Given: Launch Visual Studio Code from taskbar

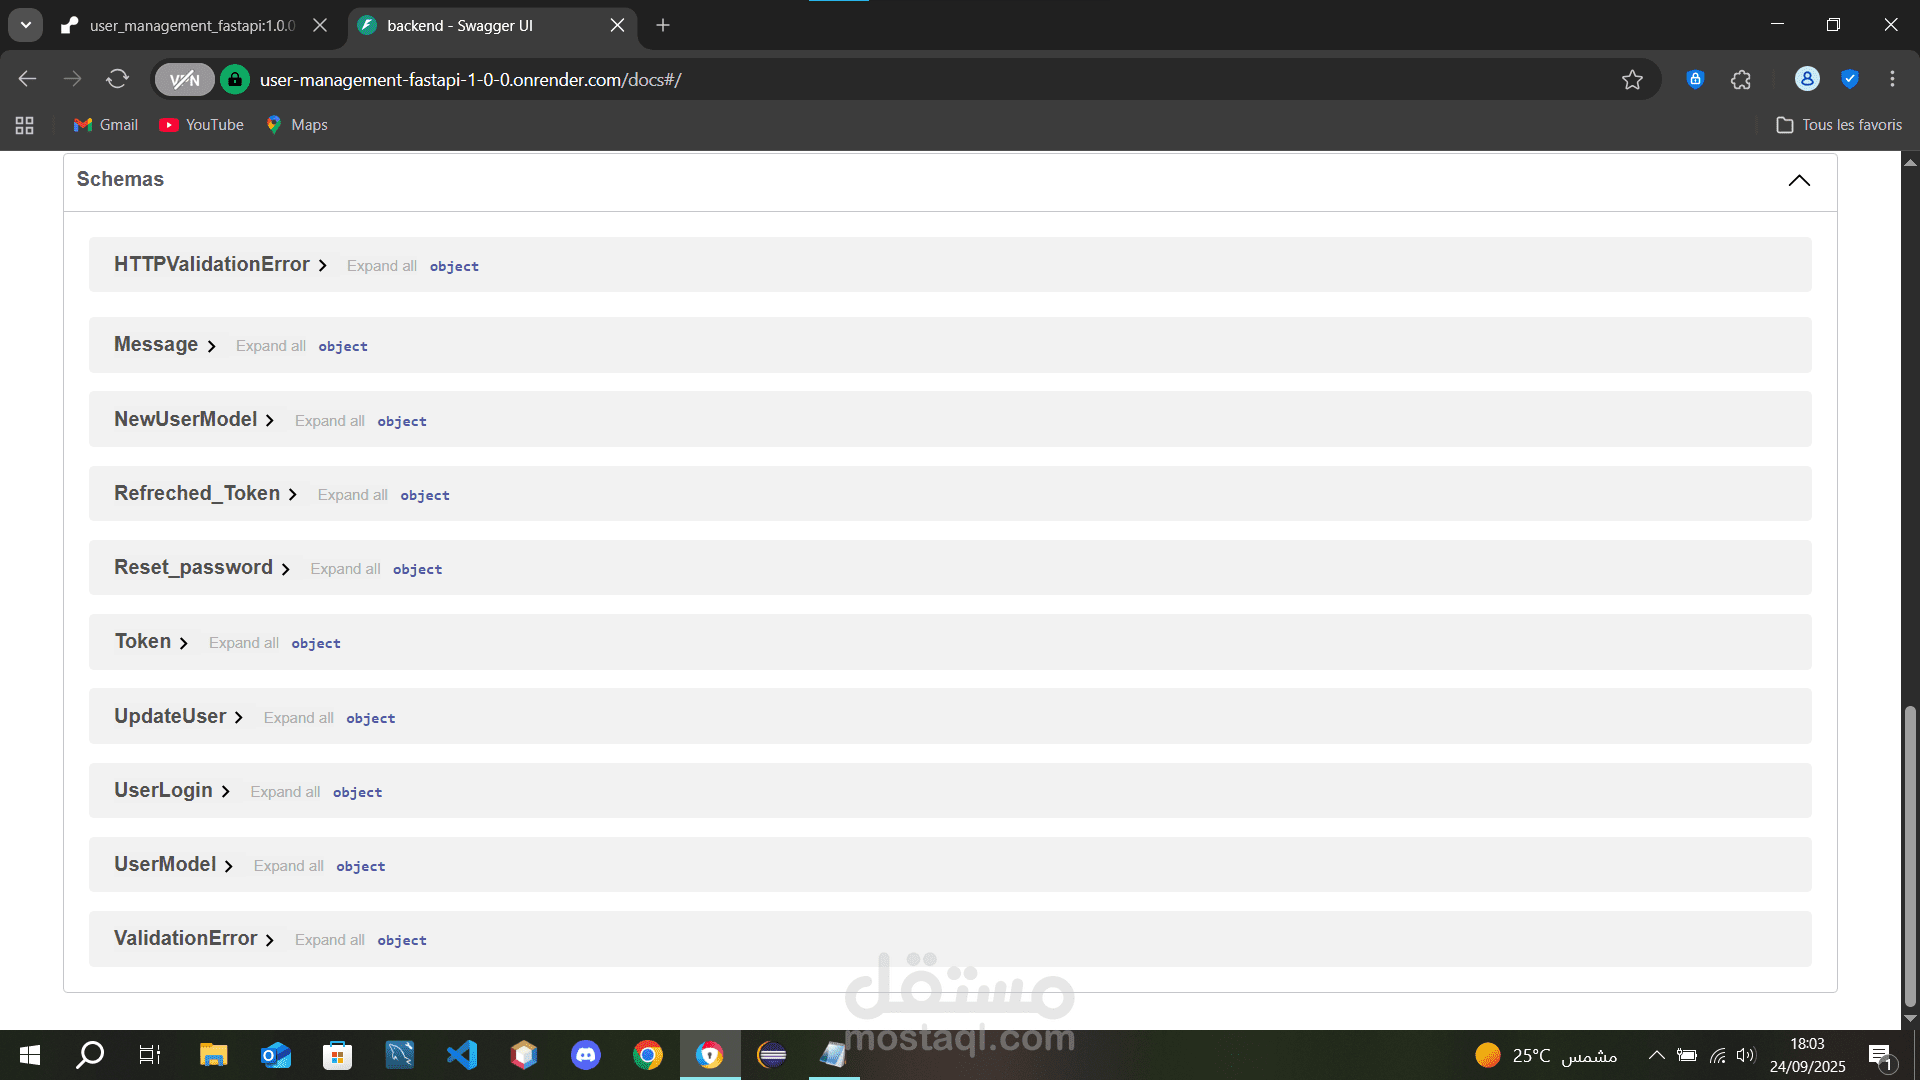Looking at the screenshot, I should click(x=462, y=1055).
